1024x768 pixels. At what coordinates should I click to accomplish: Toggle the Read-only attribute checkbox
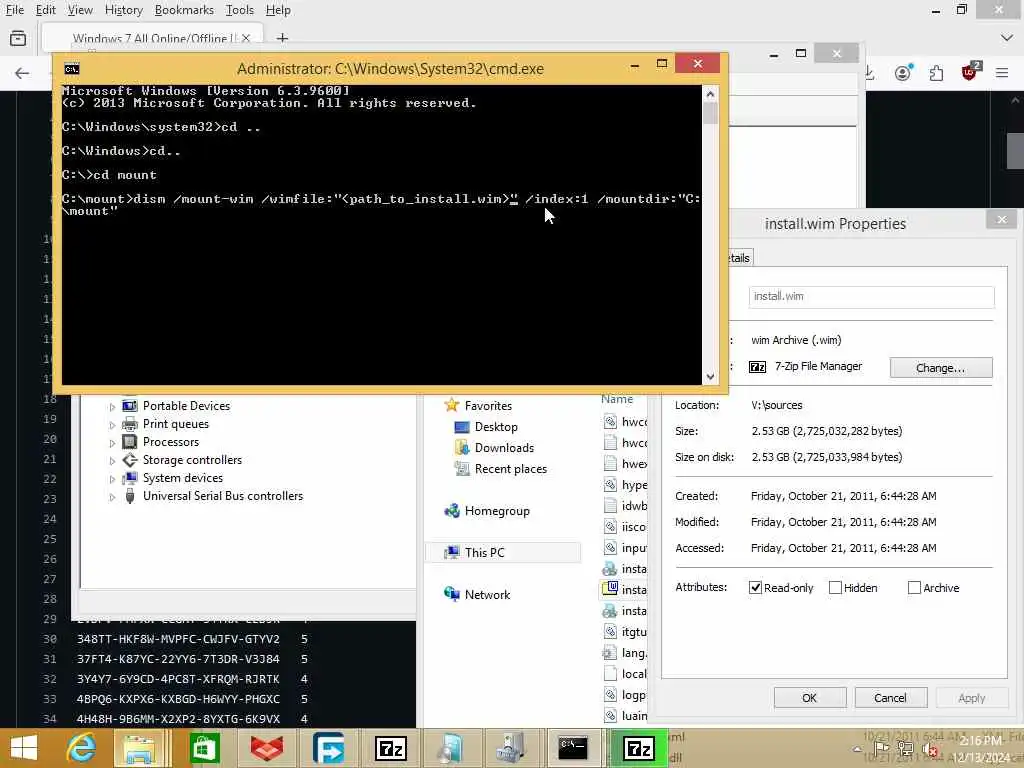coord(756,588)
